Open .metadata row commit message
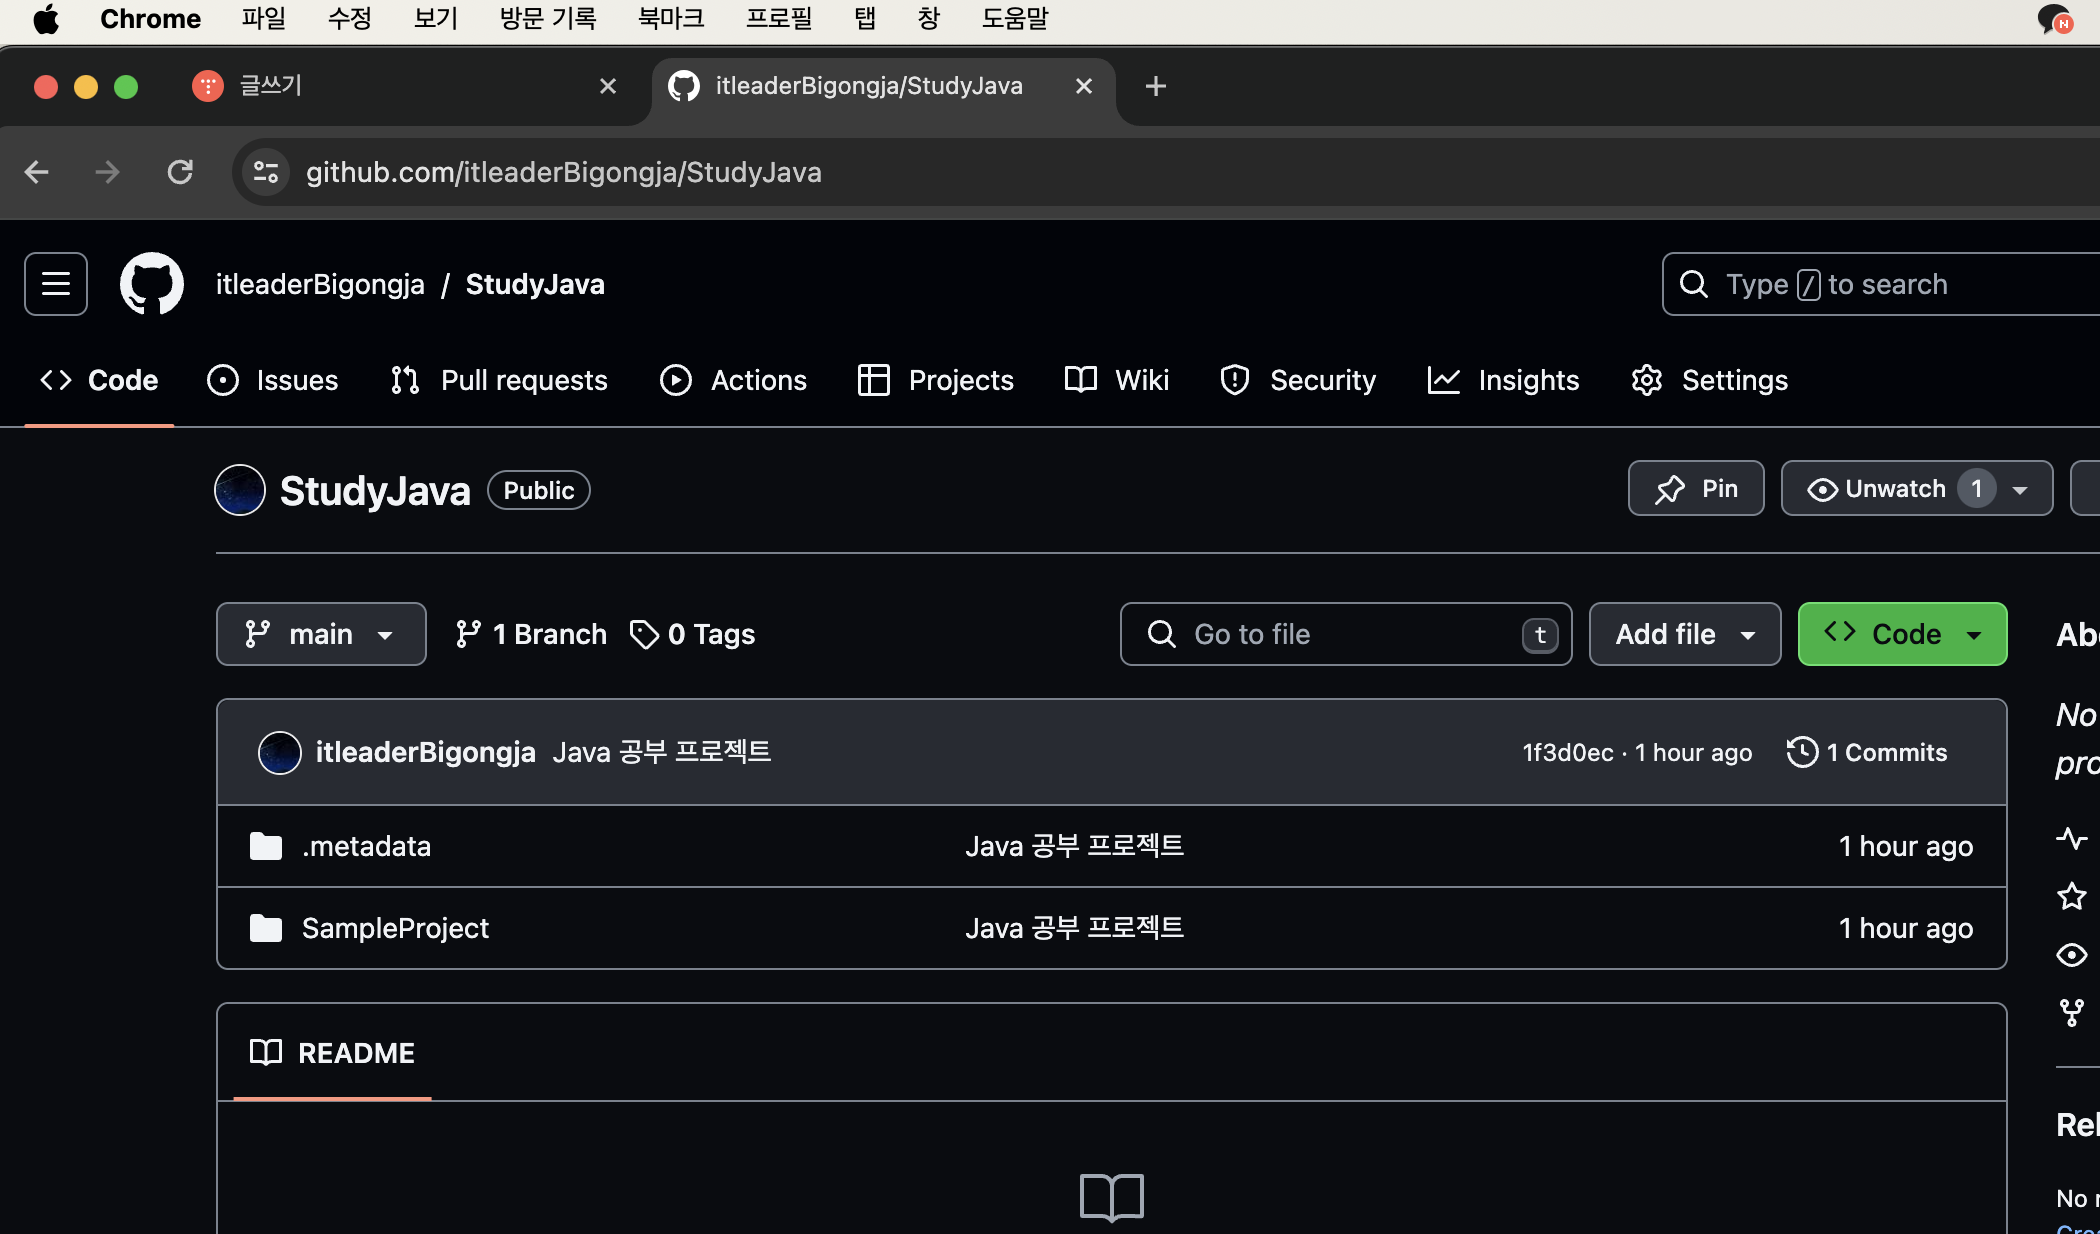 [1074, 846]
